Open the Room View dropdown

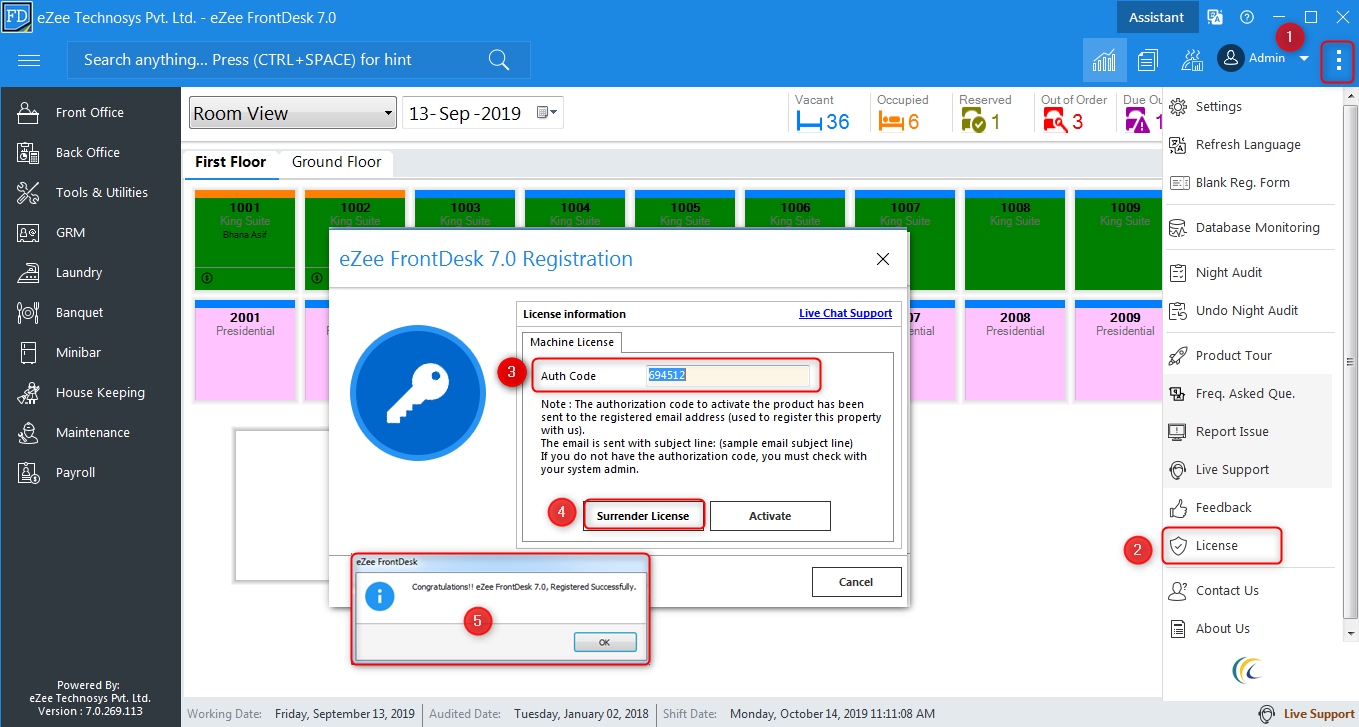293,113
